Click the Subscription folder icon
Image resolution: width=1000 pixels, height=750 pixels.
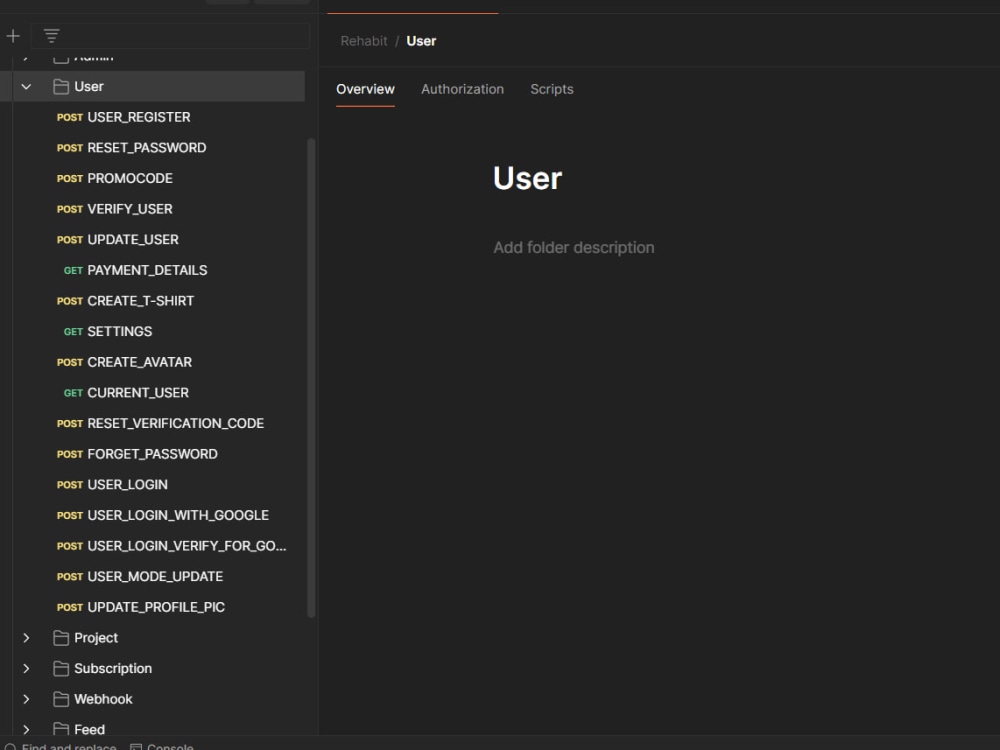[61, 668]
